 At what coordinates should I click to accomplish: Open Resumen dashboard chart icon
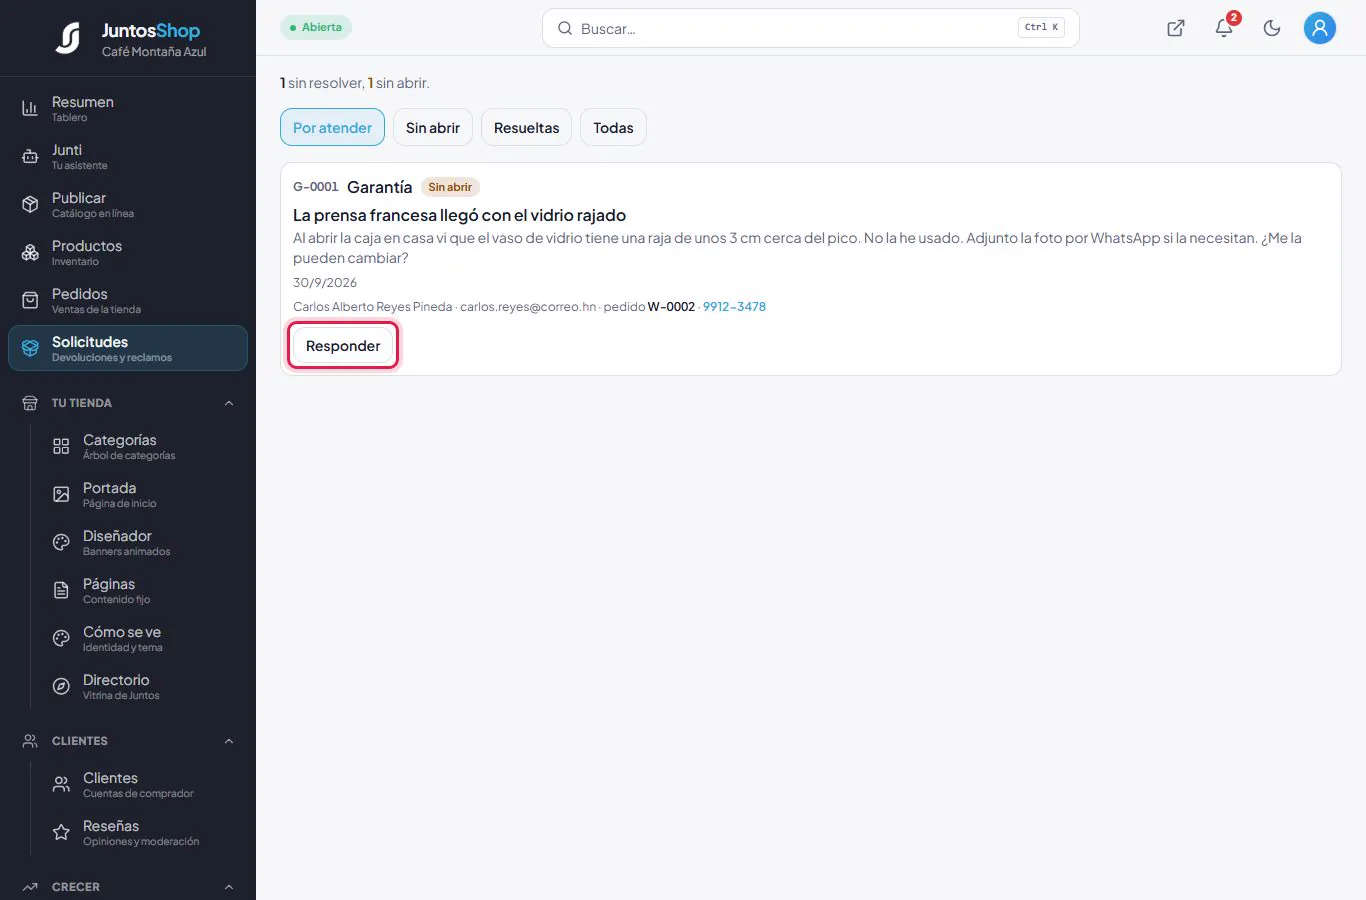(x=30, y=108)
